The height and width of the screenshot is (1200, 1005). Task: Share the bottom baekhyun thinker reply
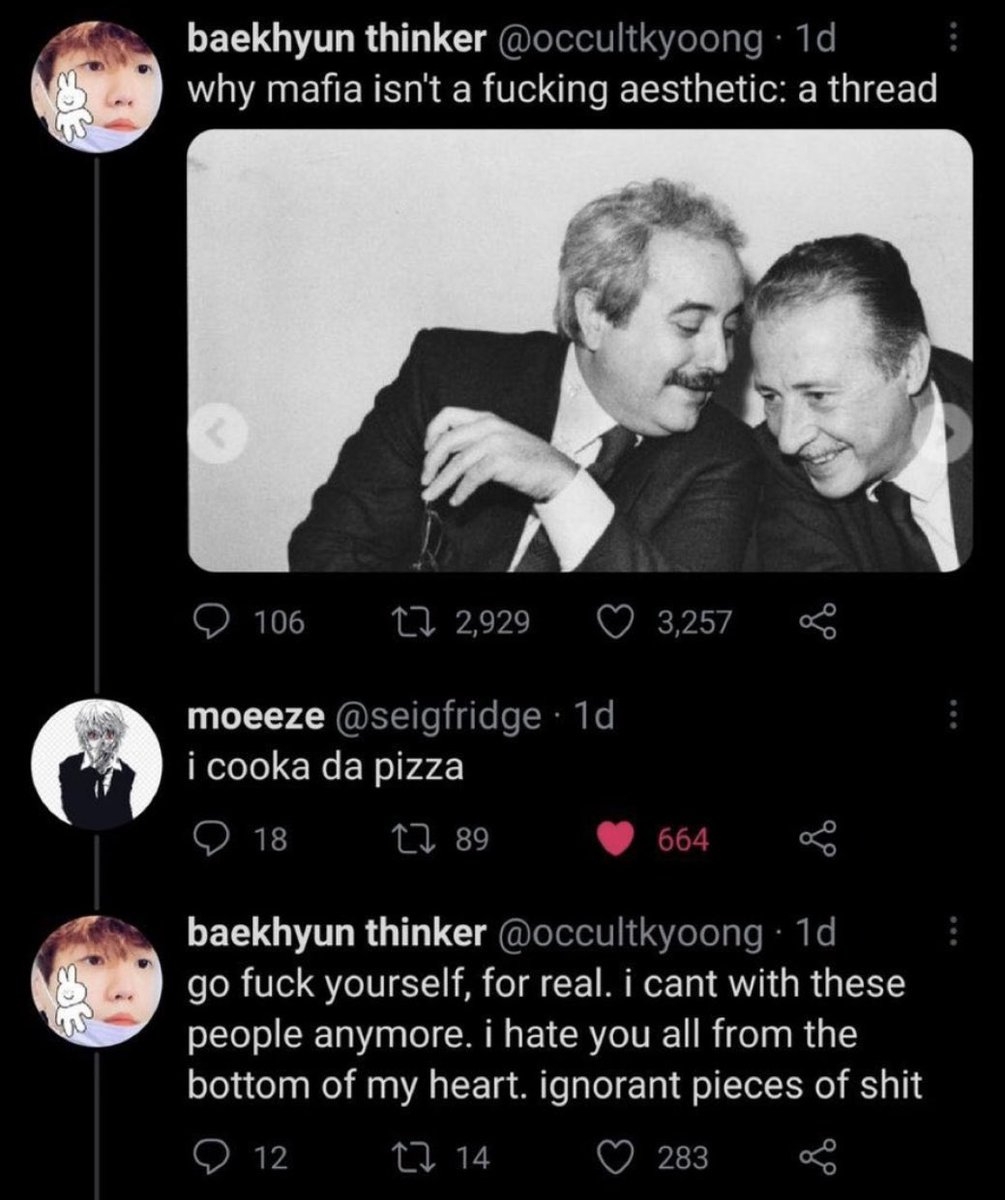click(816, 1158)
